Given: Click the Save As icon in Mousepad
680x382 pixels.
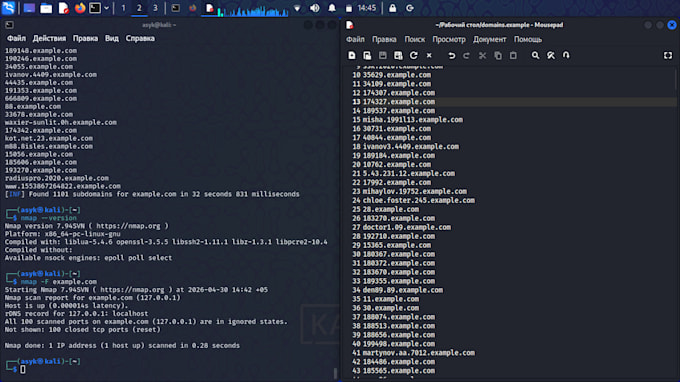Looking at the screenshot, I should pyautogui.click(x=398, y=56).
